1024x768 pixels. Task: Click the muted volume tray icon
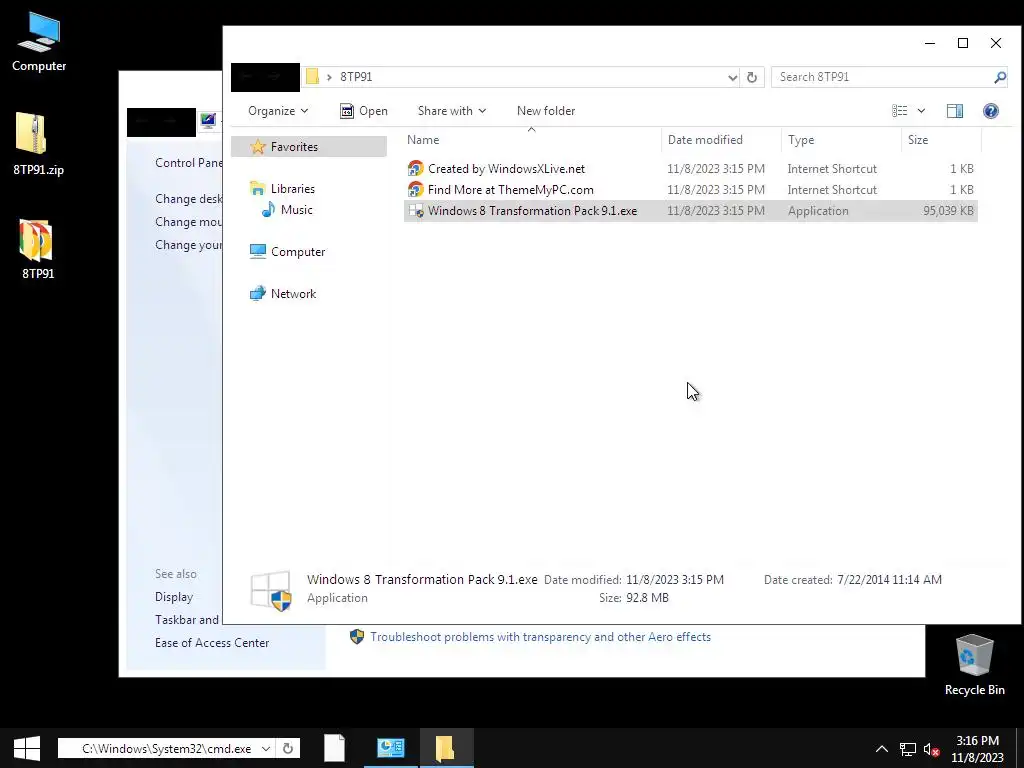coord(931,749)
